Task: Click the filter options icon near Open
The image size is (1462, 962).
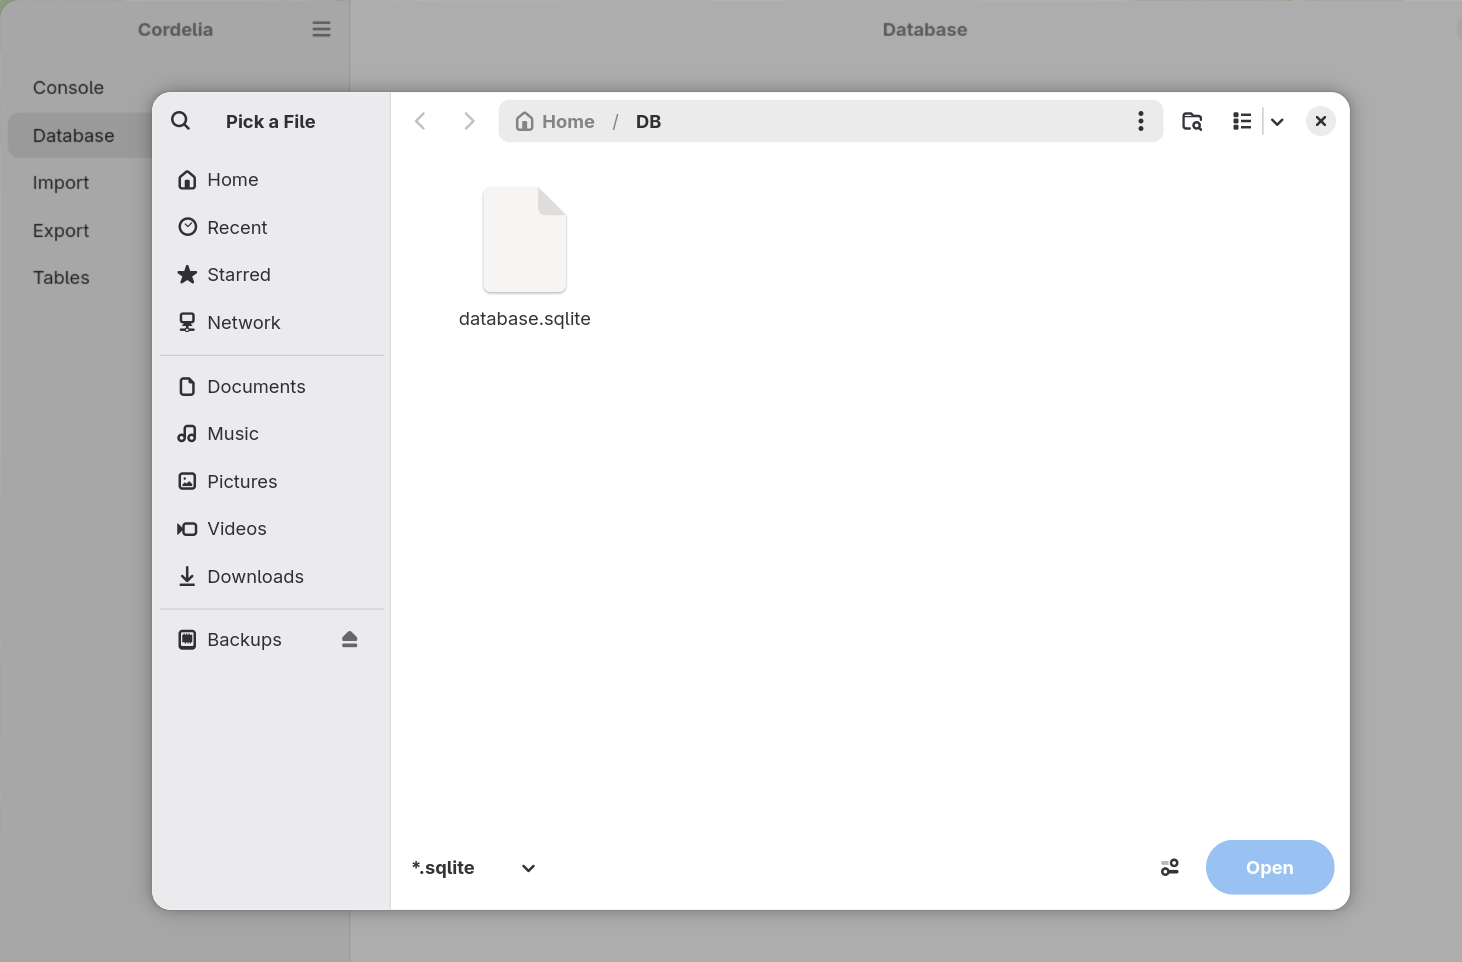Action: [x=1170, y=868]
